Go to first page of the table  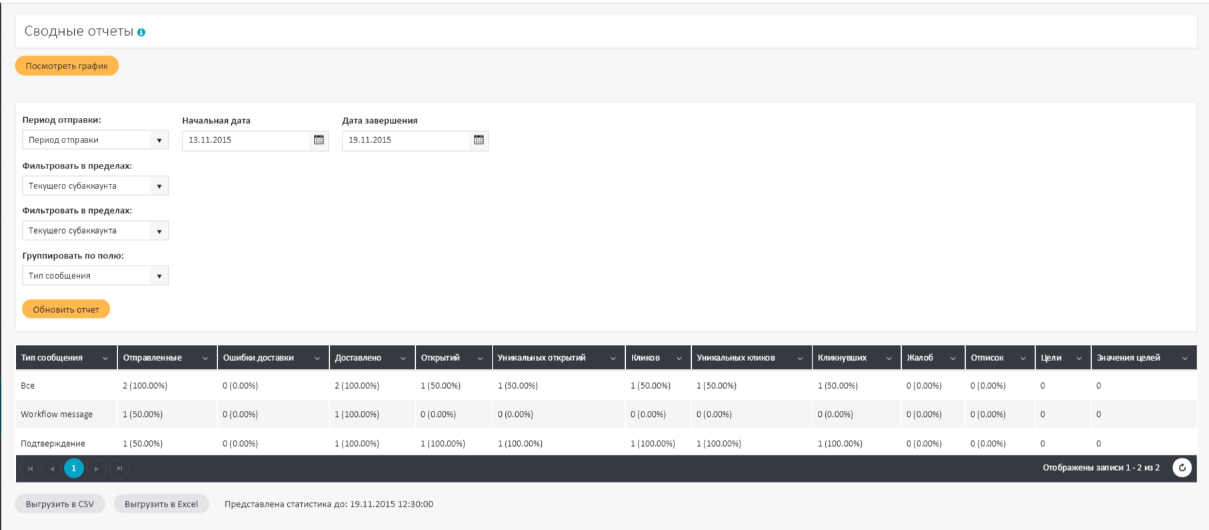click(29, 468)
